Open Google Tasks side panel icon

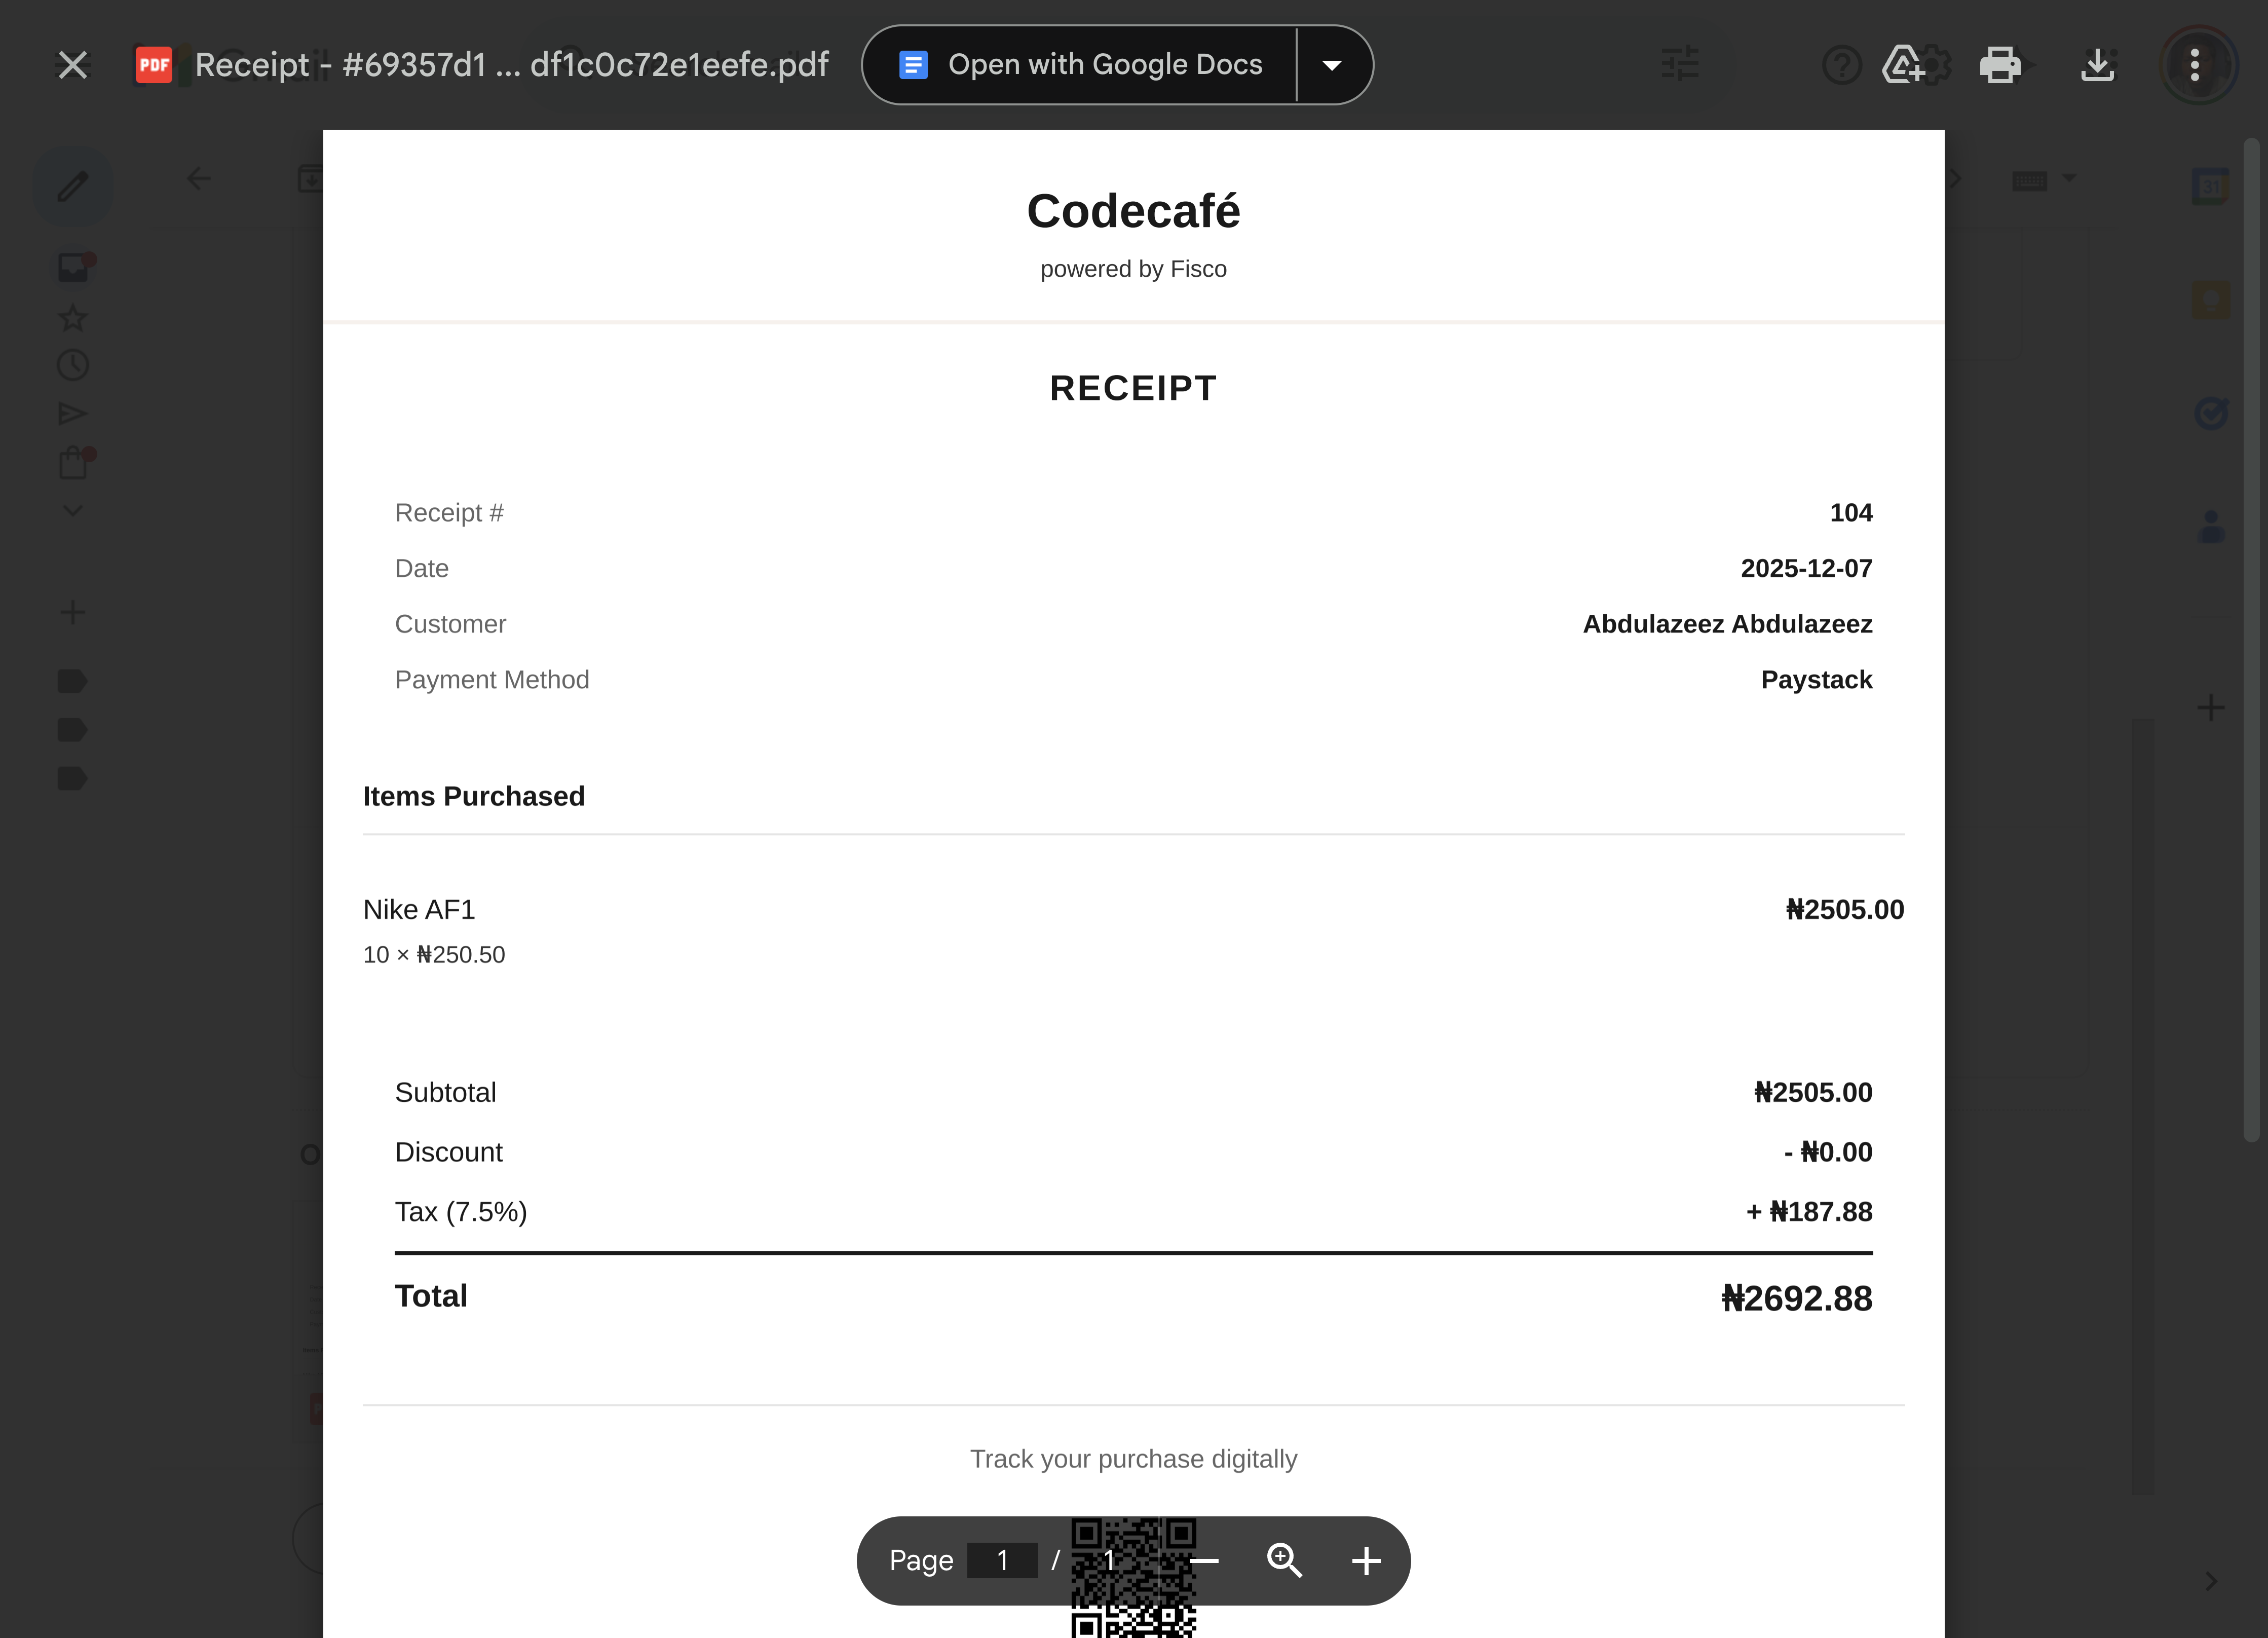tap(2210, 412)
